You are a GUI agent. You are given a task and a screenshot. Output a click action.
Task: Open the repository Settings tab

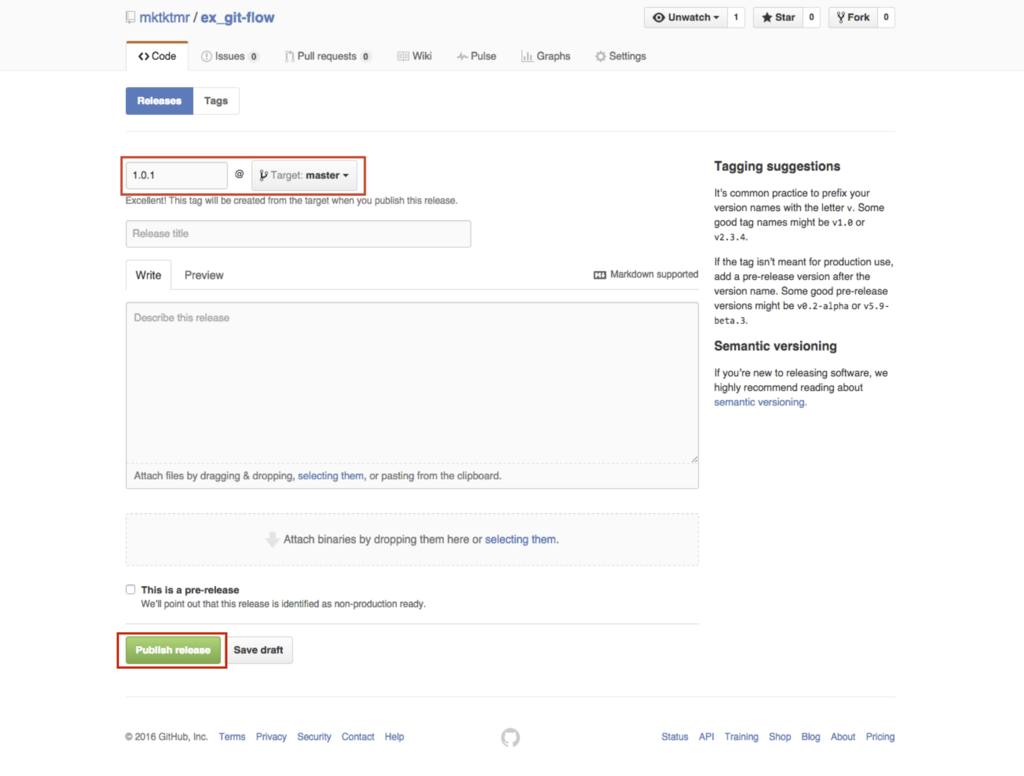(x=620, y=56)
